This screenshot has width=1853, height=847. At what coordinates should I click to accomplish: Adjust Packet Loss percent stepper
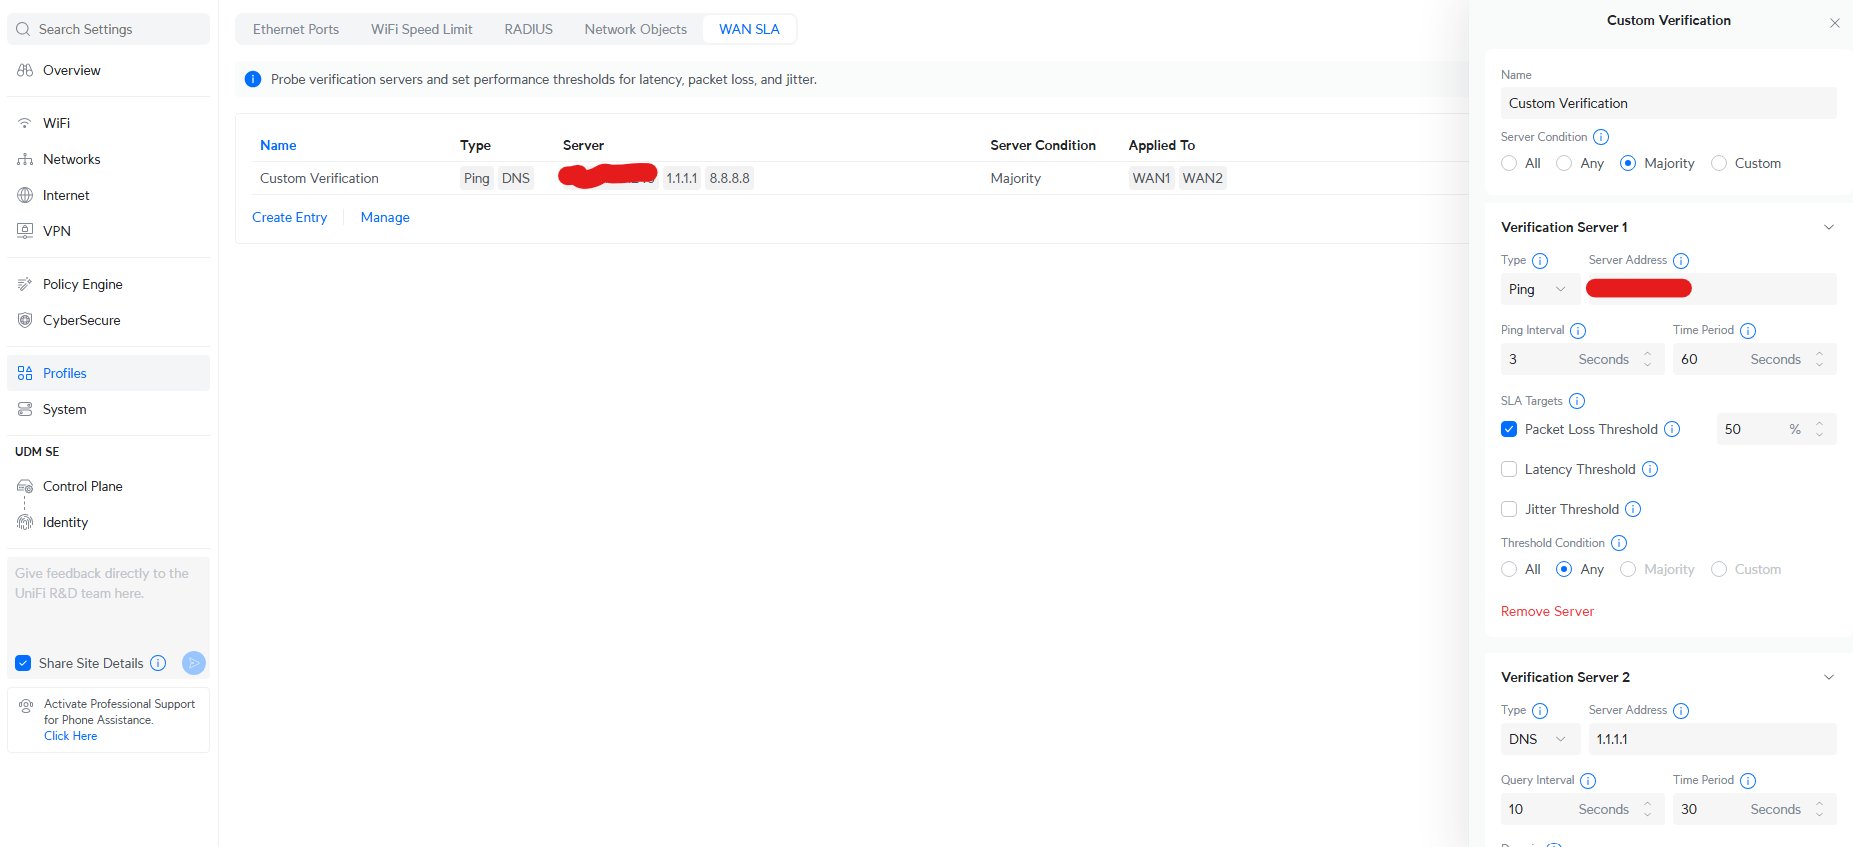(x=1820, y=429)
